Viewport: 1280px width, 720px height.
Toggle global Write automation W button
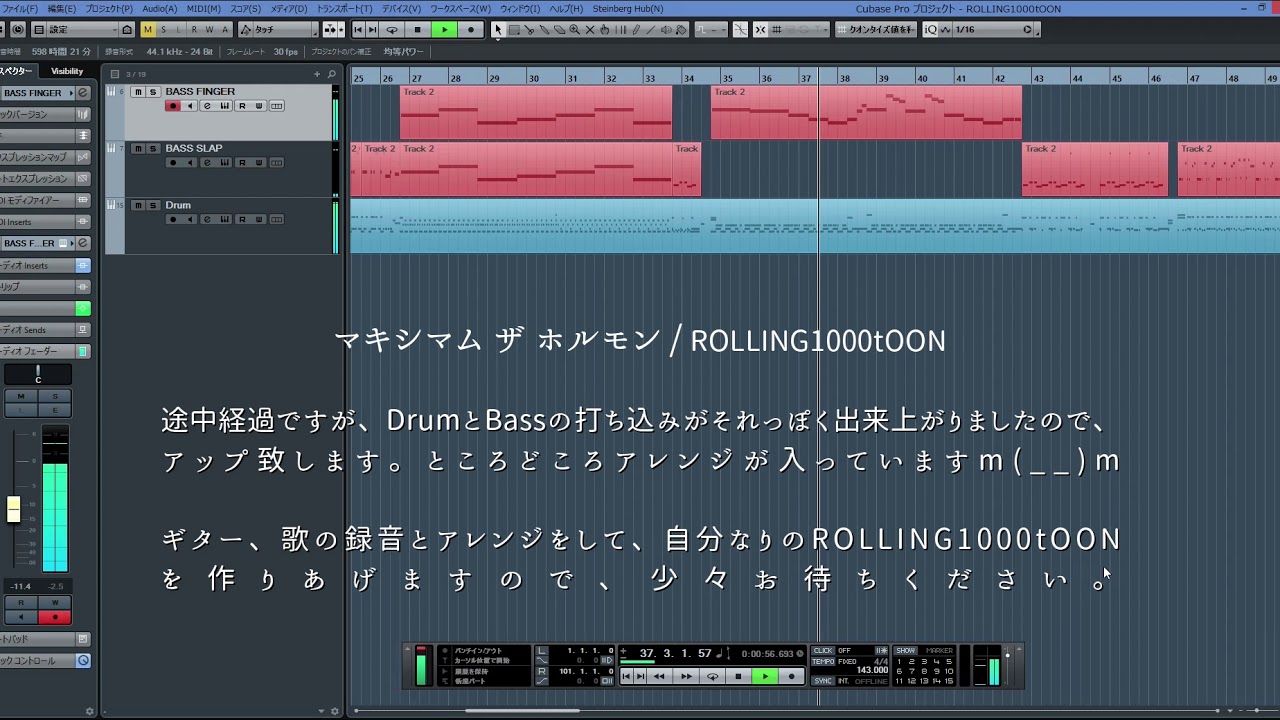tap(209, 30)
